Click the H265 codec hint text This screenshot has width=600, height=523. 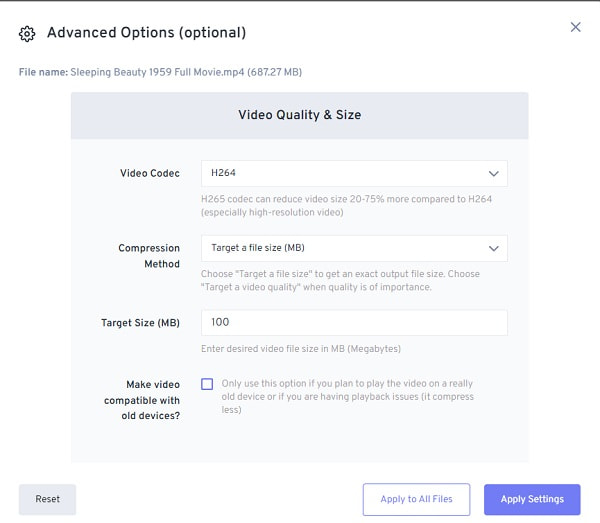click(x=346, y=205)
